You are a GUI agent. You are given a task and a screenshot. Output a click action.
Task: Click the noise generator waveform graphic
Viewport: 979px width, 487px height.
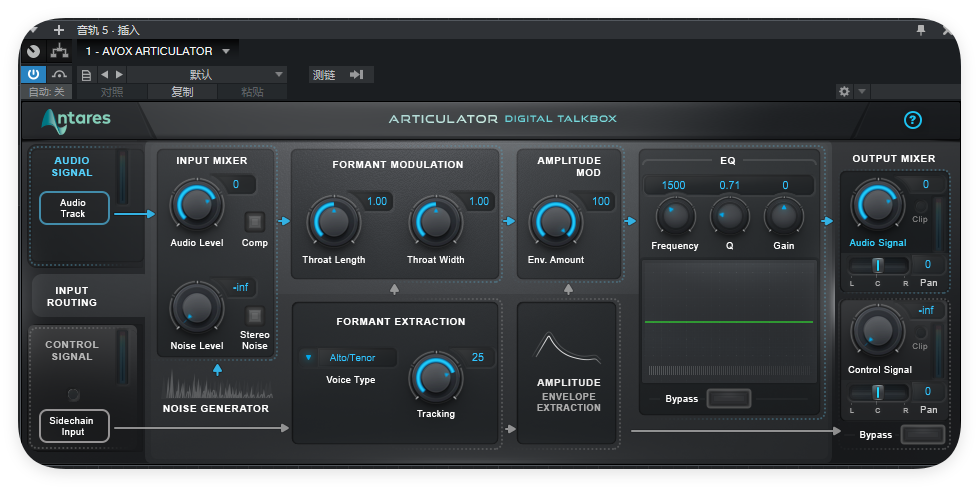(x=217, y=387)
